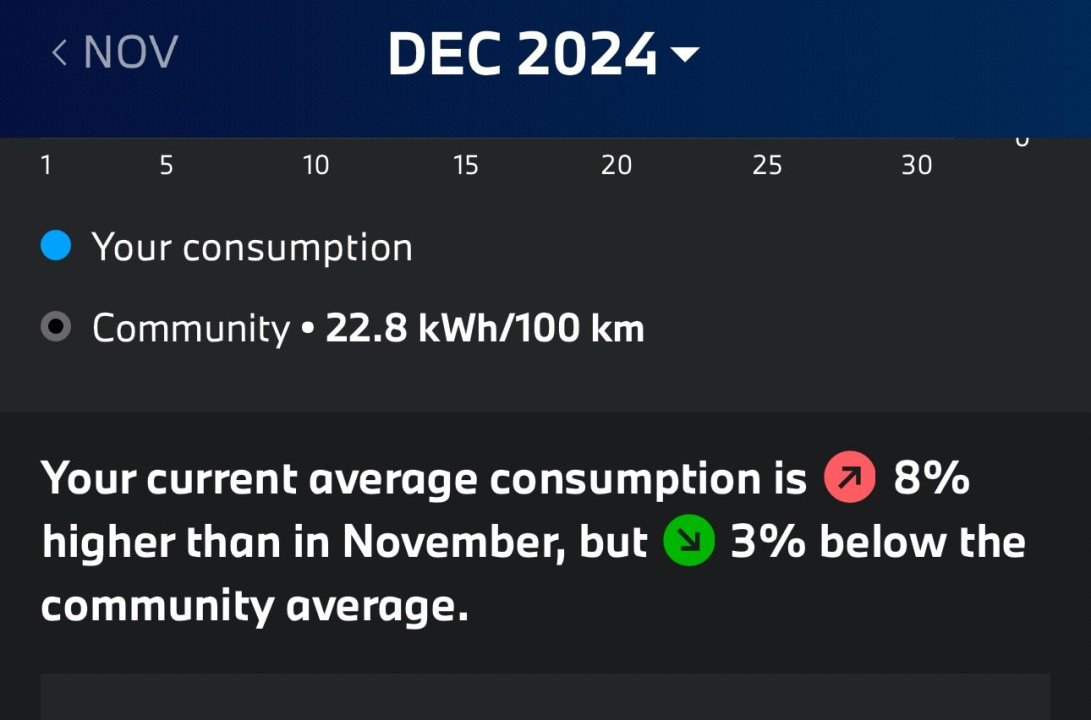Tap the 8% higher than November text
Image resolution: width=1091 pixels, height=720 pixels.
(x=931, y=479)
